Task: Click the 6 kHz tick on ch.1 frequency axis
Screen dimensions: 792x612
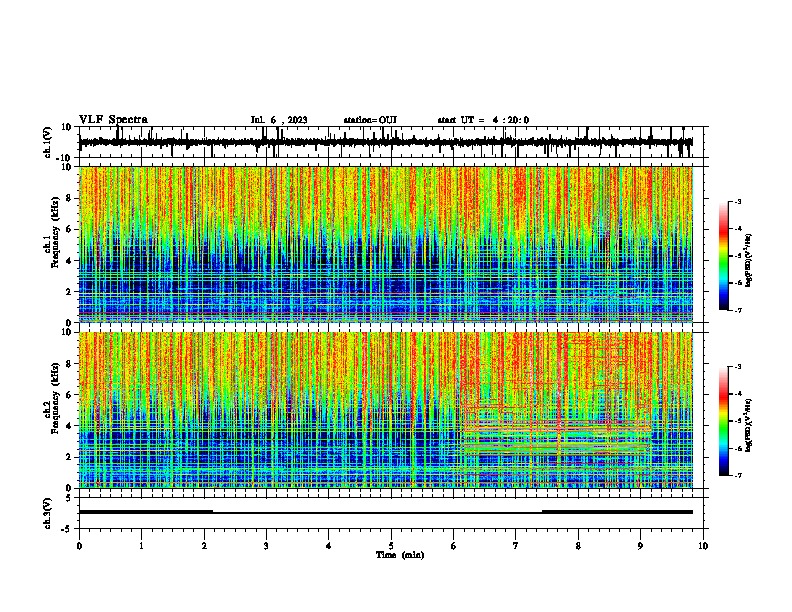Action: tap(70, 229)
